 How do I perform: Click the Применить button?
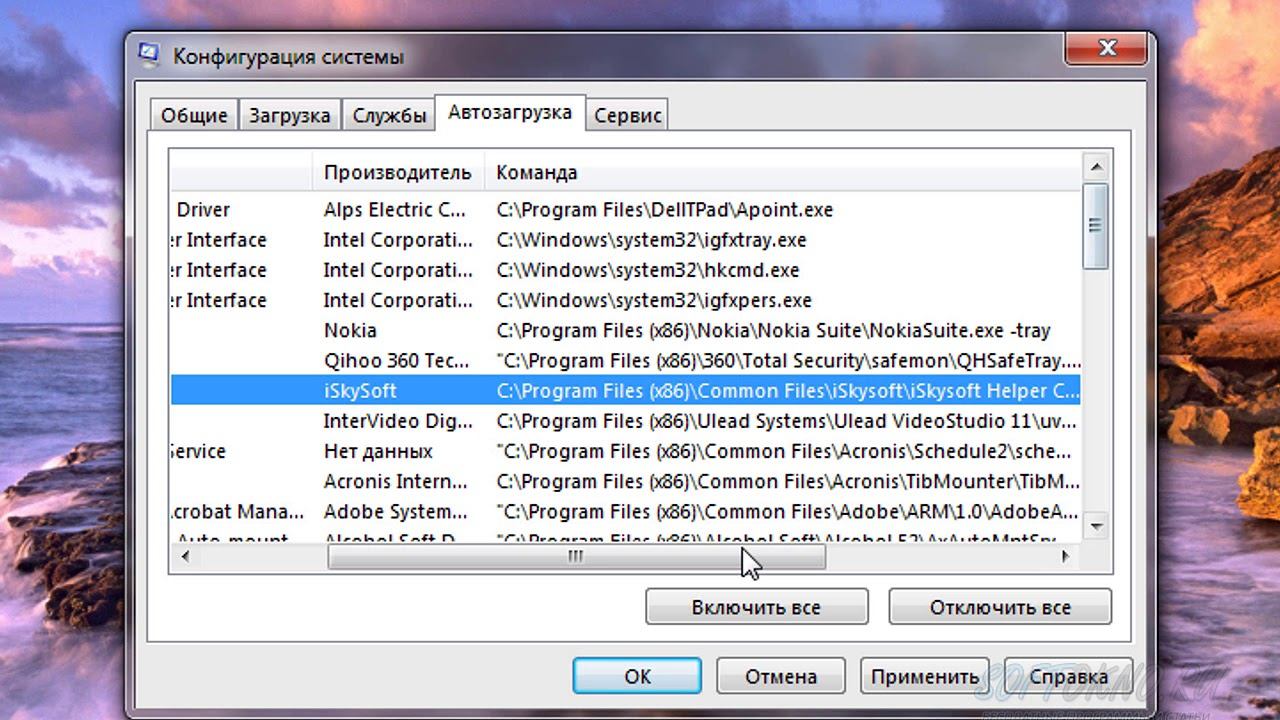tap(924, 676)
